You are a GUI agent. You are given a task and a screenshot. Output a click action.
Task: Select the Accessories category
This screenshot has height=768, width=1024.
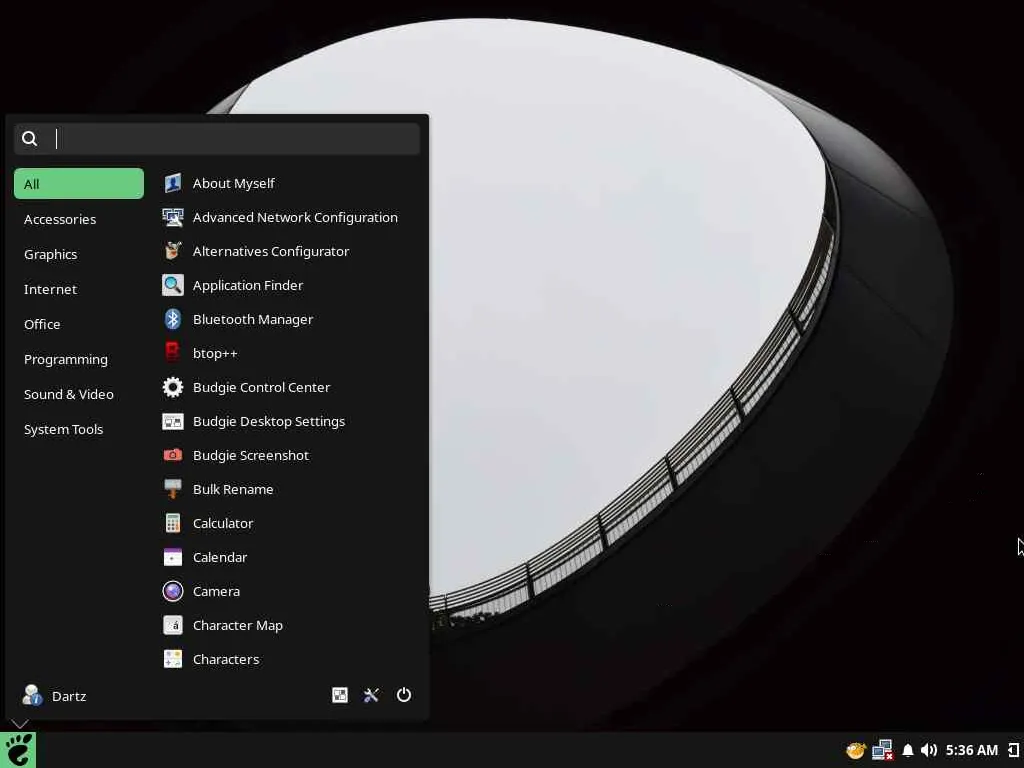tap(79, 219)
